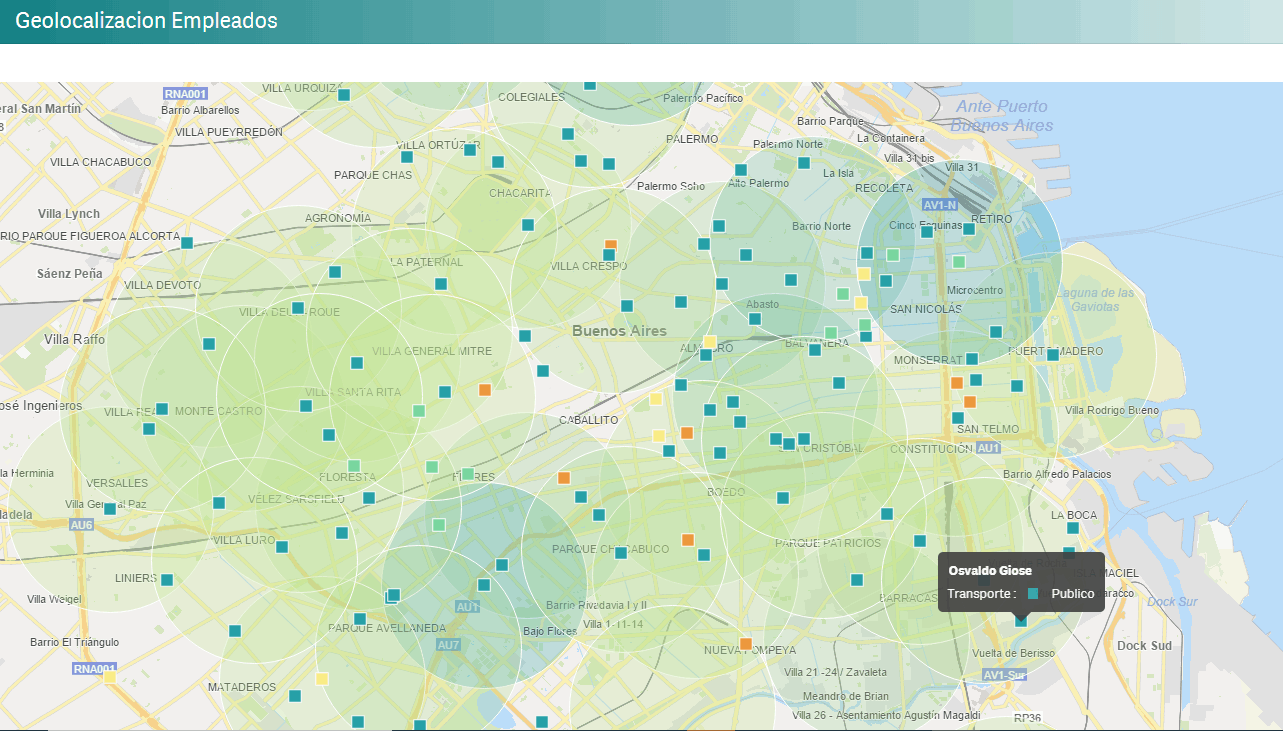1283x731 pixels.
Task: Select the orange marker above Nueva Pompeya
Action: click(x=745, y=644)
